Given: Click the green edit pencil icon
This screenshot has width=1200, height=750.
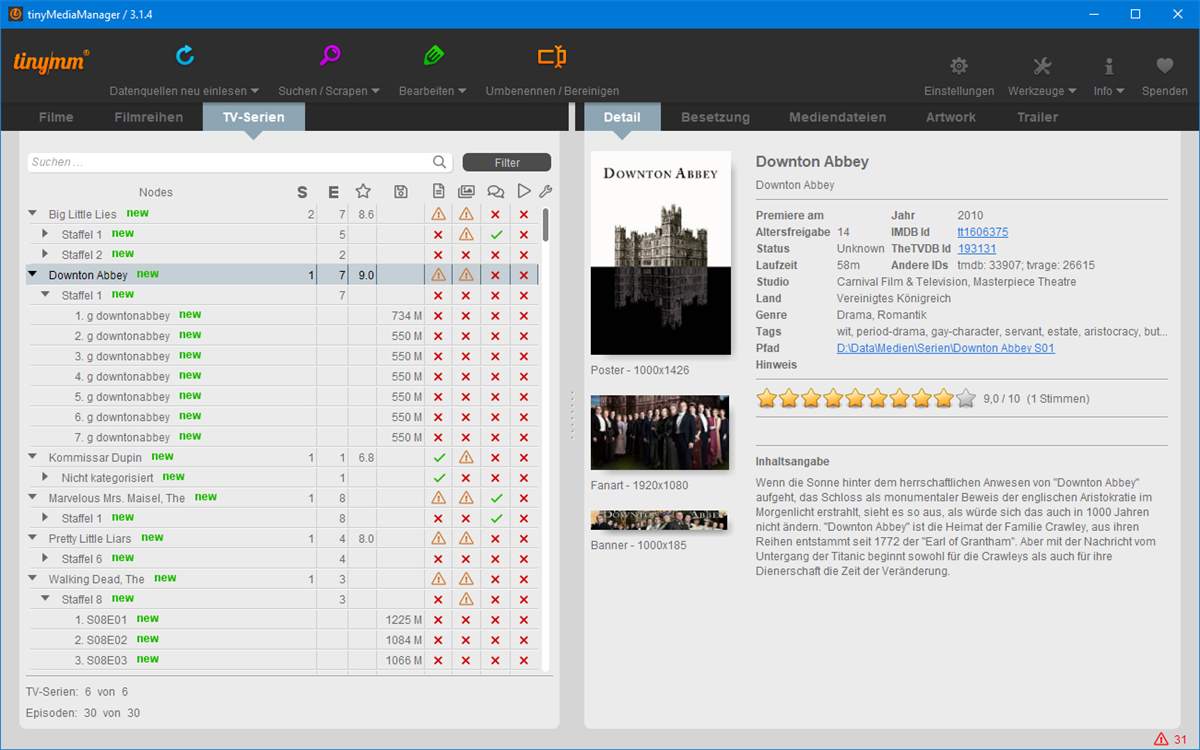Looking at the screenshot, I should (433, 55).
